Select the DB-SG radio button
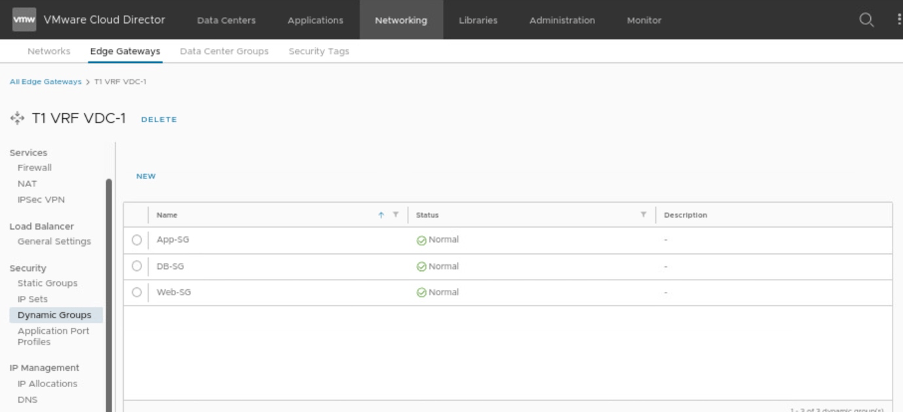This screenshot has height=412, width=904. pos(137,266)
